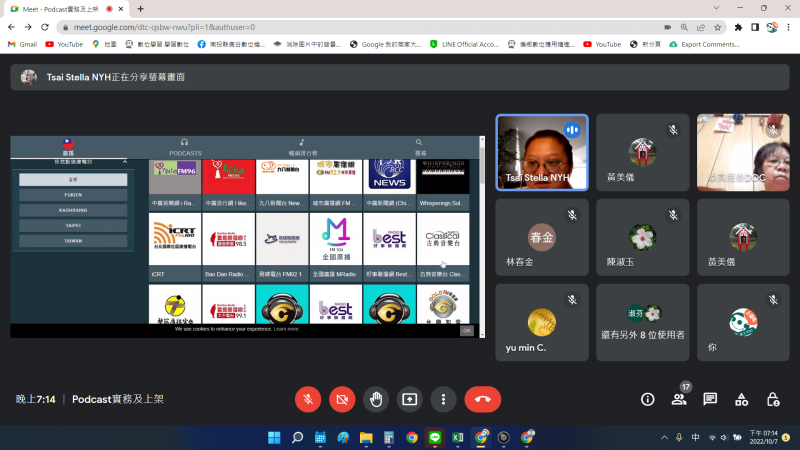Raise hand in the meeting

[x=375, y=399]
